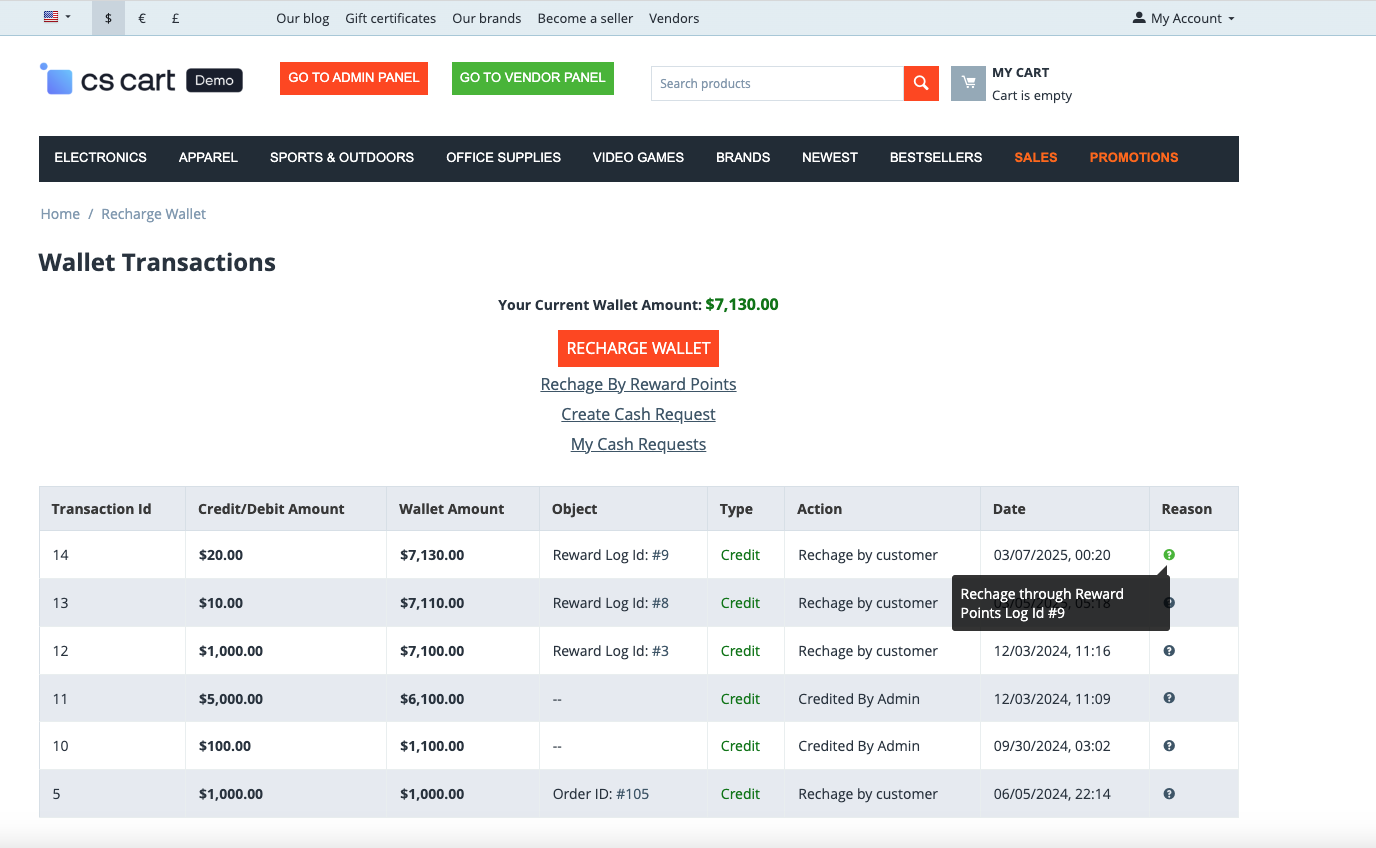Open the Create Cash Request link
Image resolution: width=1376 pixels, height=848 pixels.
pyautogui.click(x=638, y=414)
